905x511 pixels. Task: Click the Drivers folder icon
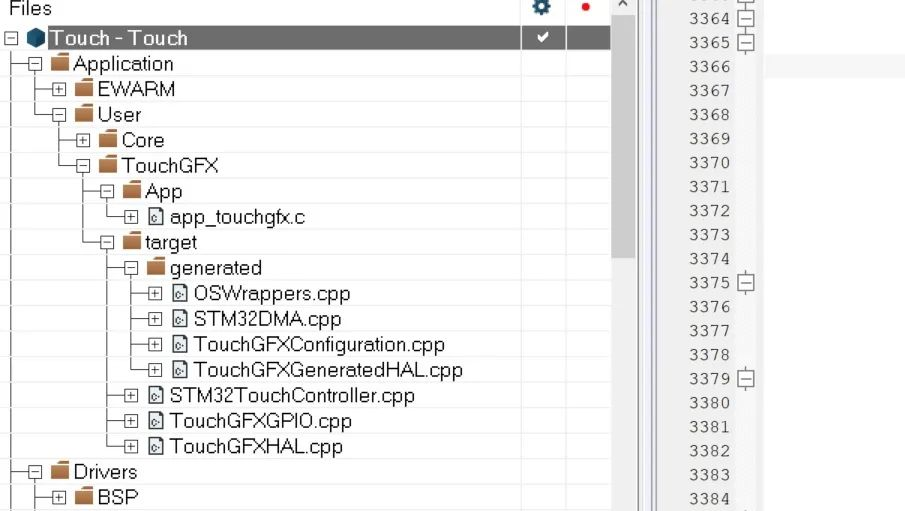60,471
